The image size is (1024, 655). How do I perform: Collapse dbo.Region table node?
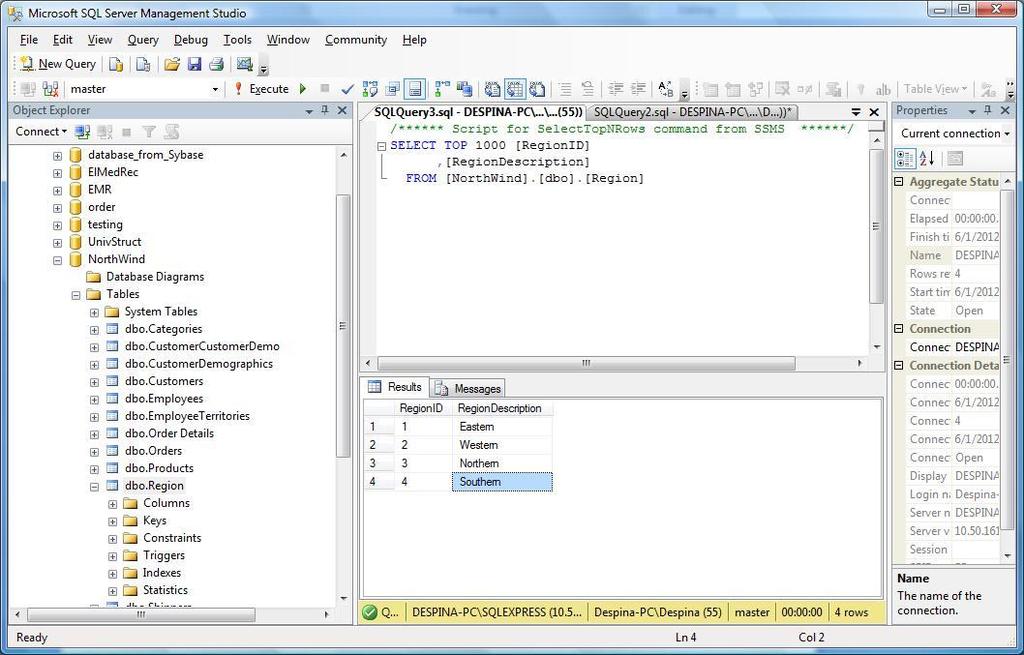pyautogui.click(x=94, y=487)
